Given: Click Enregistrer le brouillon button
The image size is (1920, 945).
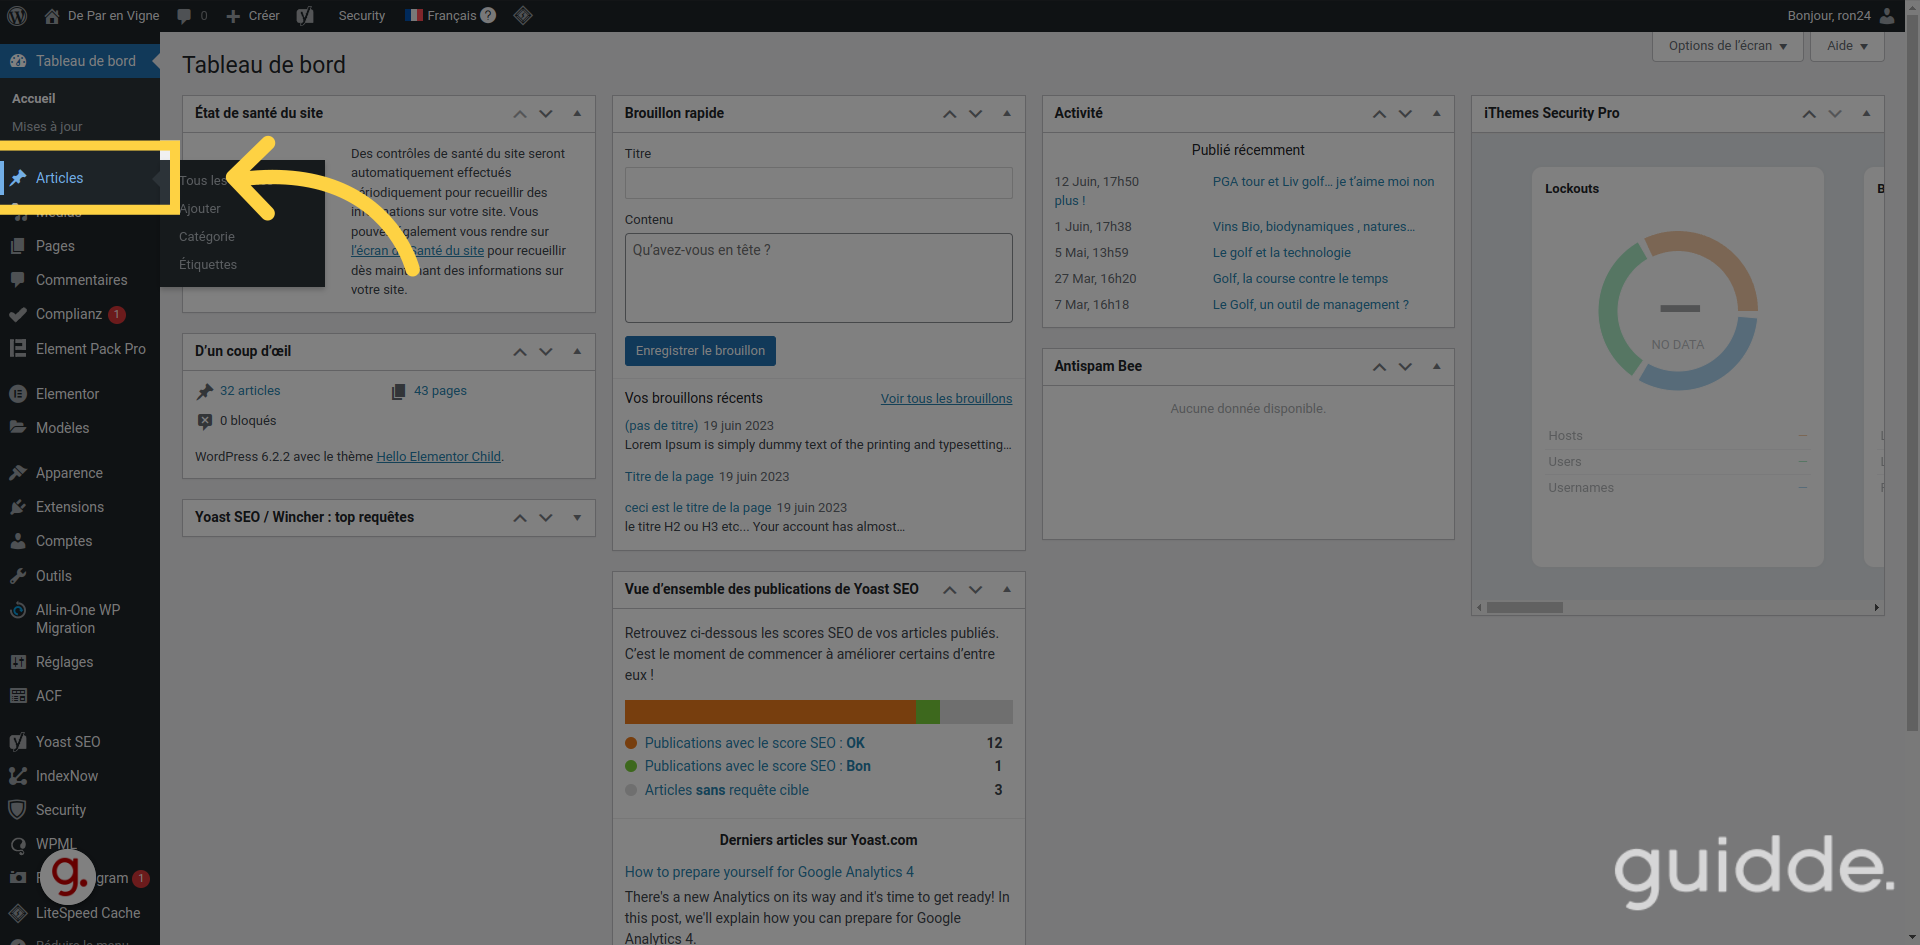Looking at the screenshot, I should point(700,351).
